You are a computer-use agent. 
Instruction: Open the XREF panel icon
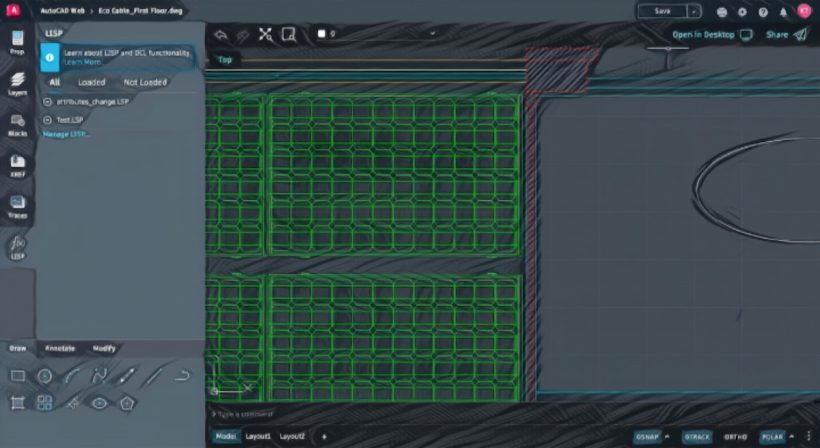17,165
